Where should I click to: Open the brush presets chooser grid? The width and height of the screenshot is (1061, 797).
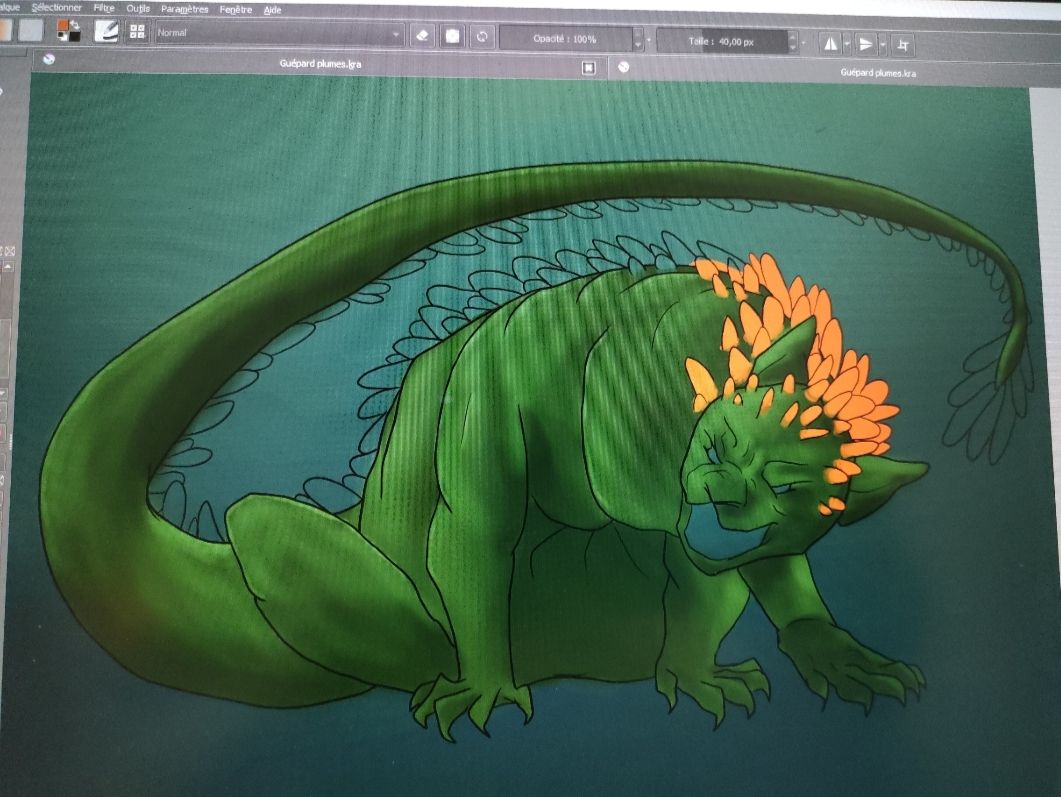[137, 31]
